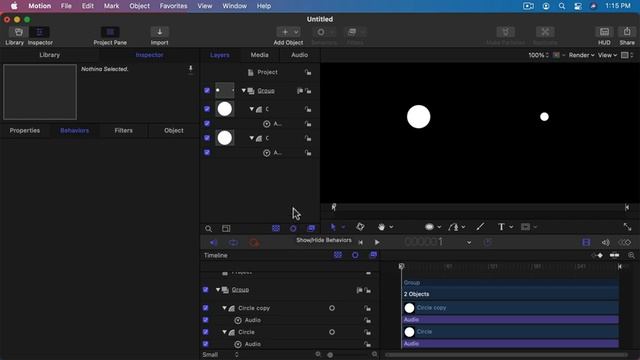Select the arrow Select/Transform tool

coord(333,227)
